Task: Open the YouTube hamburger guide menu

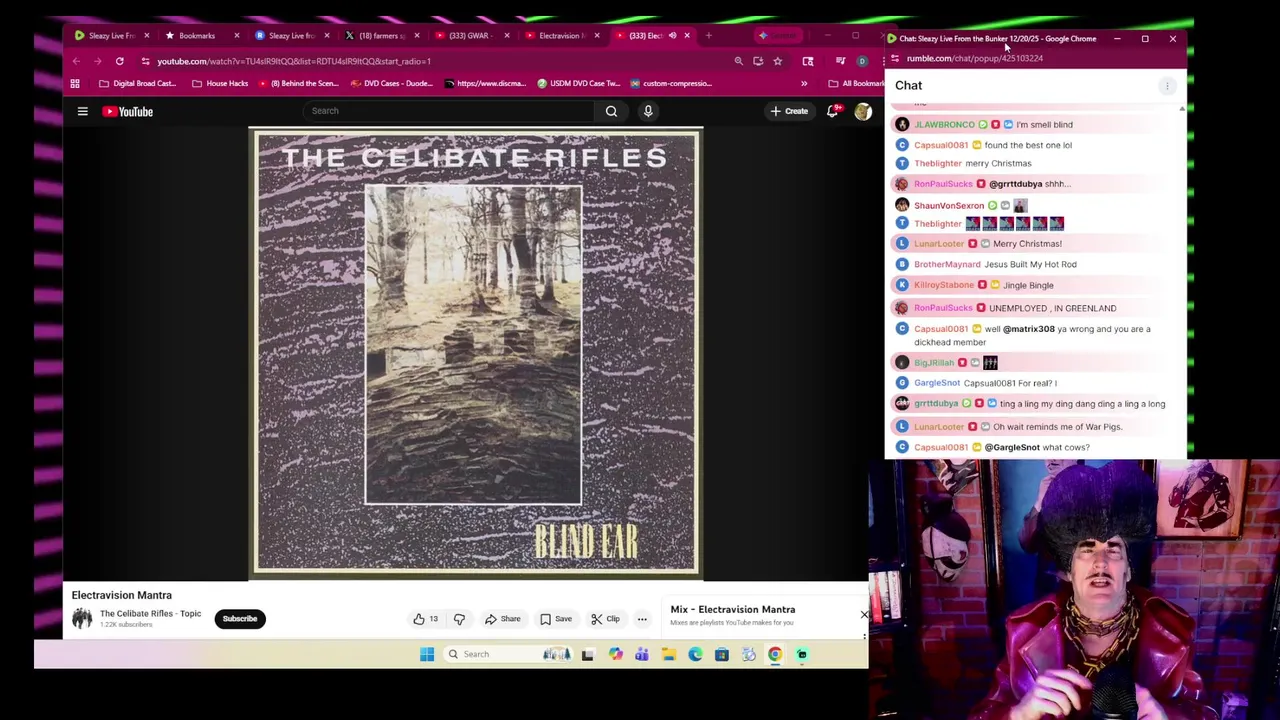Action: [83, 112]
